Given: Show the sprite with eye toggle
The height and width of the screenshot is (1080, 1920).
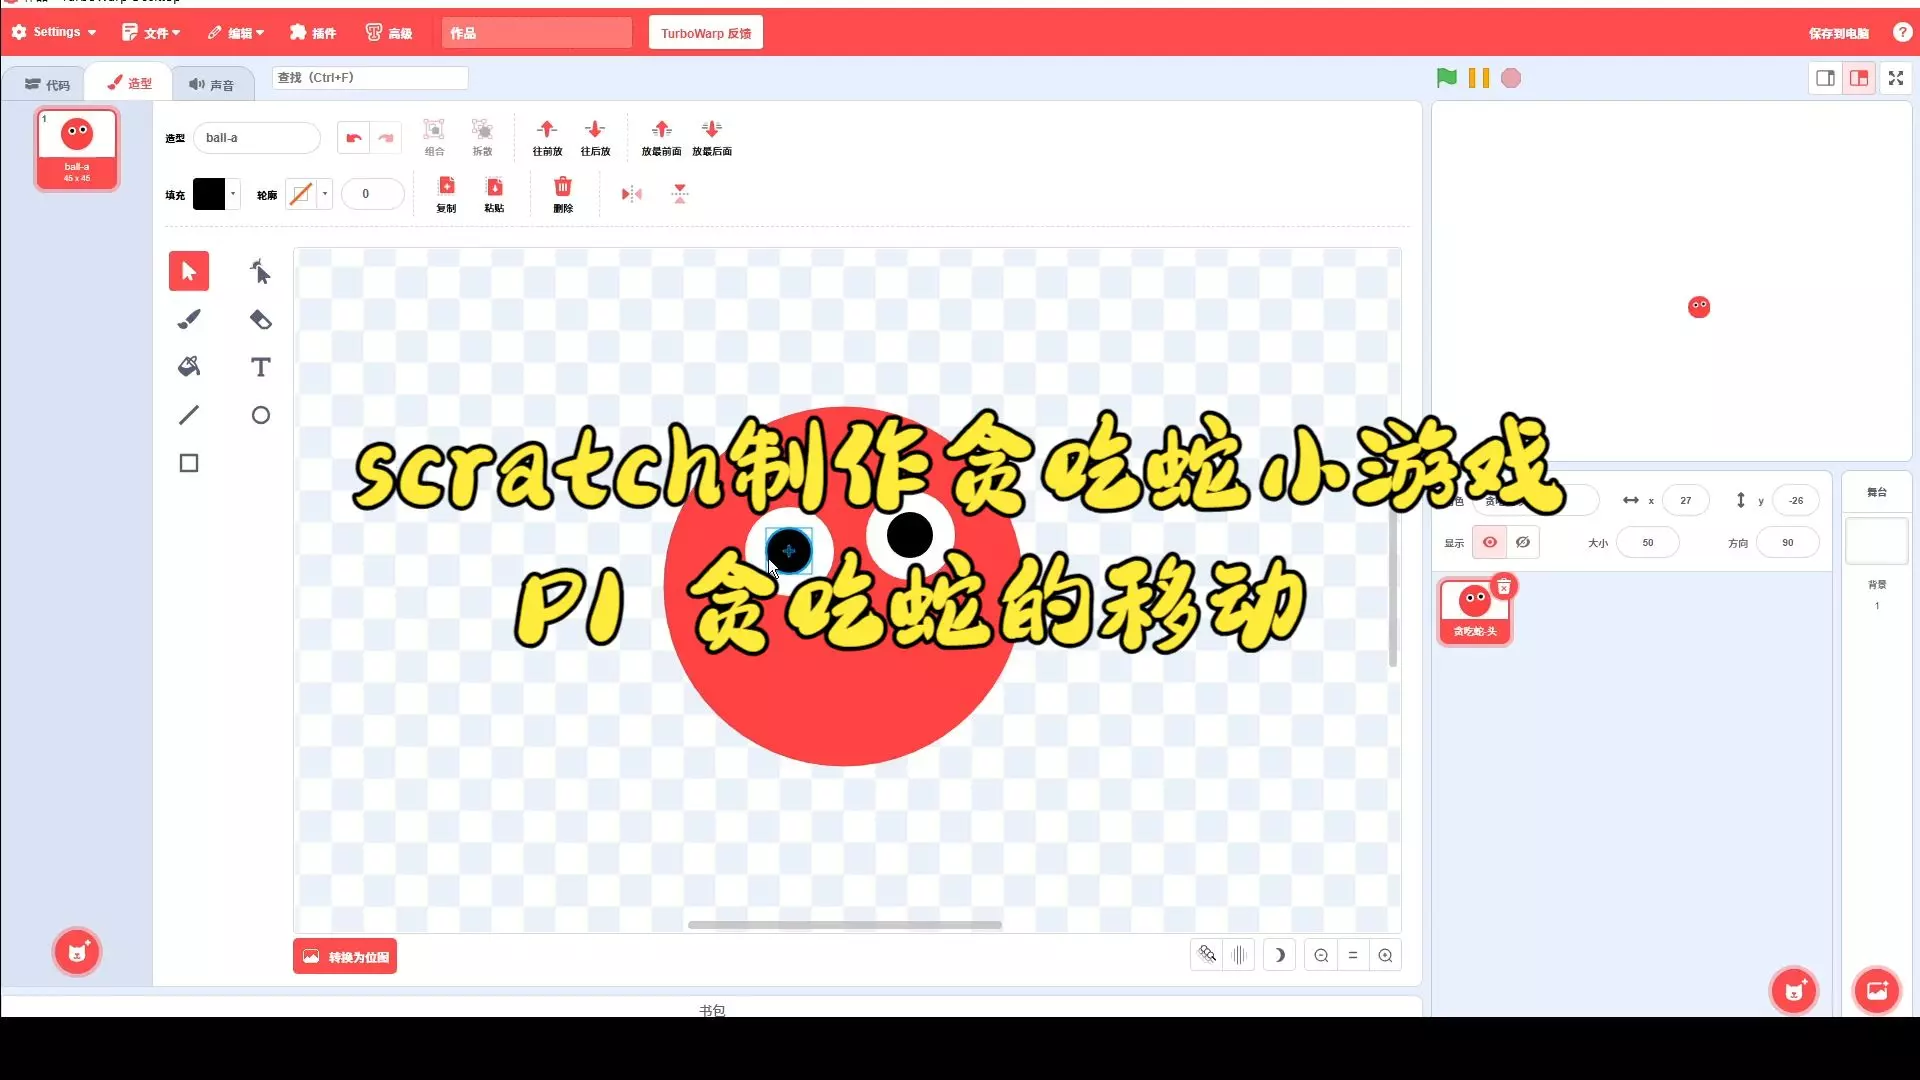Looking at the screenshot, I should click(1489, 542).
